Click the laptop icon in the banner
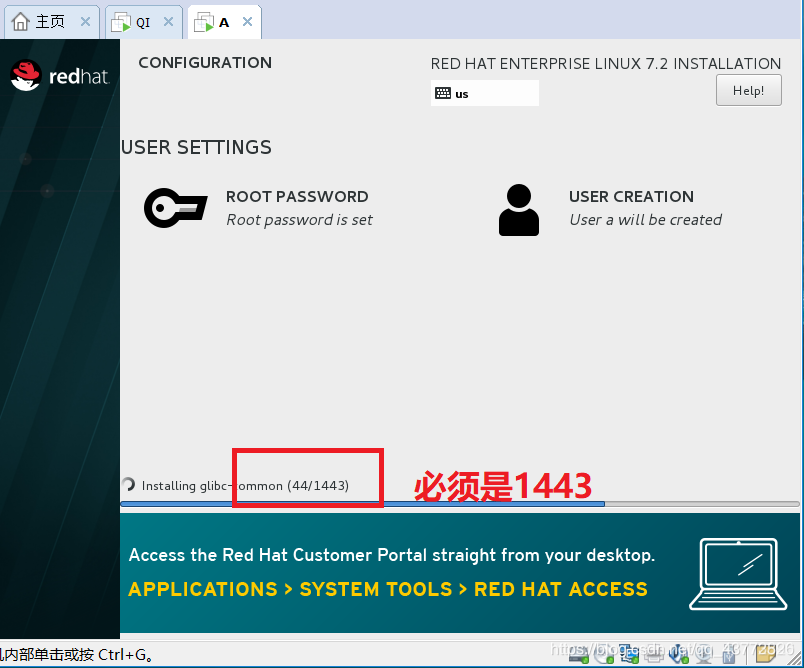Viewport: 804px width, 668px height. (x=738, y=574)
